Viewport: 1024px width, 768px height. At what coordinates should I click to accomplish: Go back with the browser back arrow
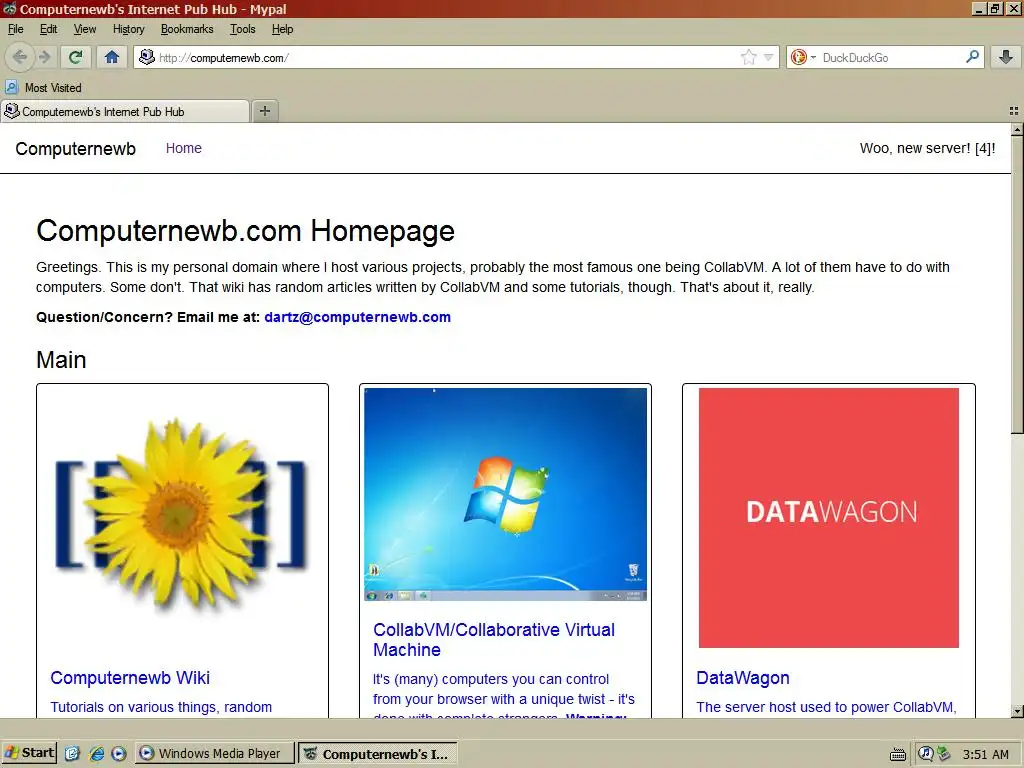[x=20, y=57]
